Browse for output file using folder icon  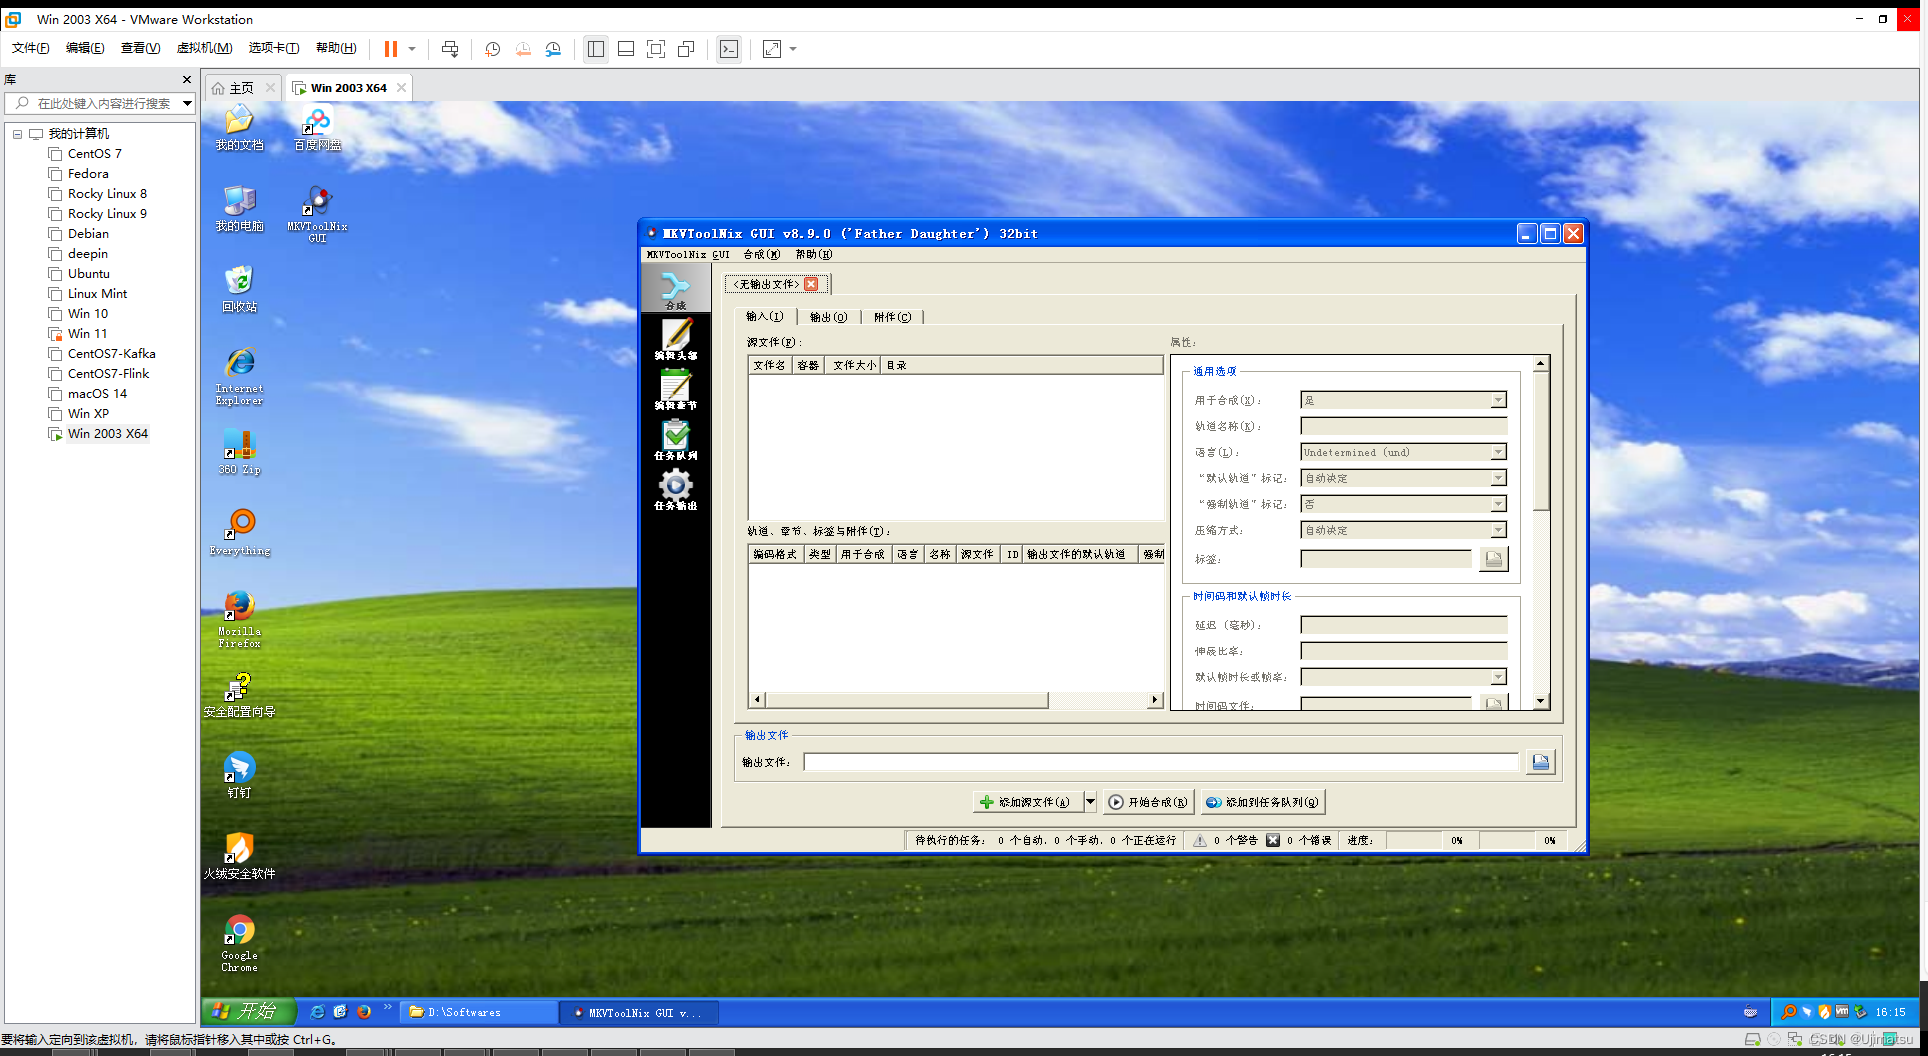pos(1540,763)
